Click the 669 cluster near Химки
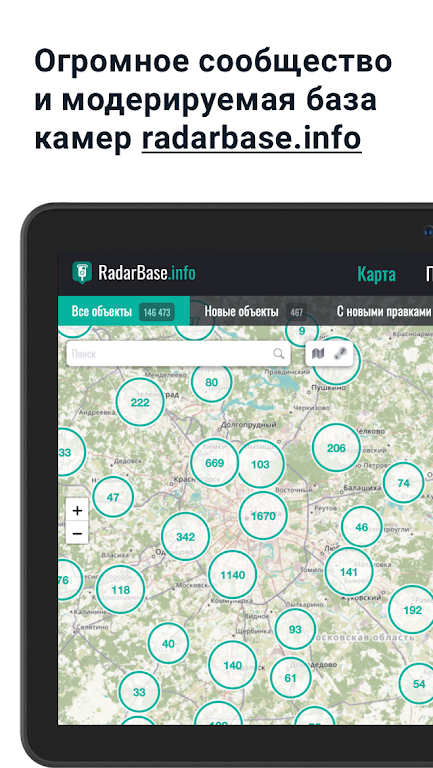The height and width of the screenshot is (768, 433). (215, 463)
